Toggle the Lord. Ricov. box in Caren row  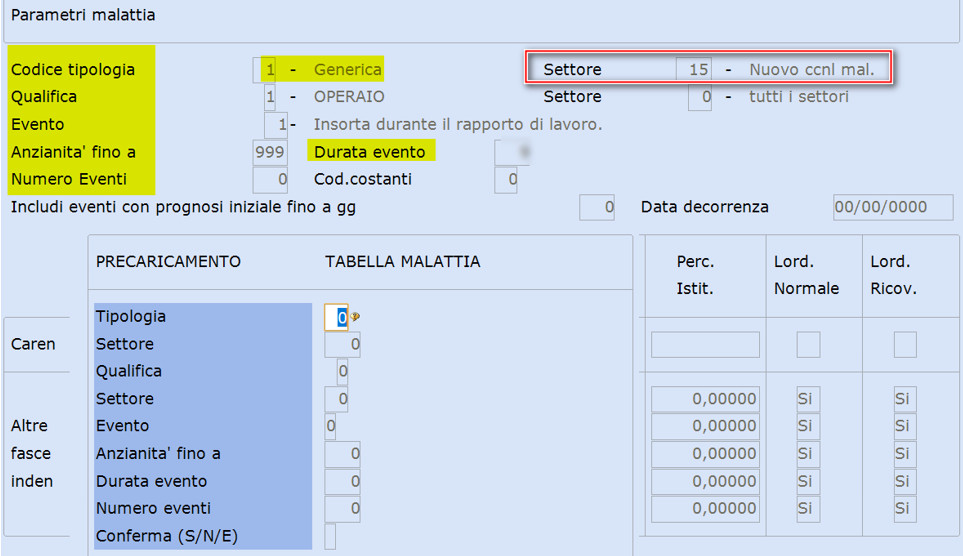[x=905, y=345]
